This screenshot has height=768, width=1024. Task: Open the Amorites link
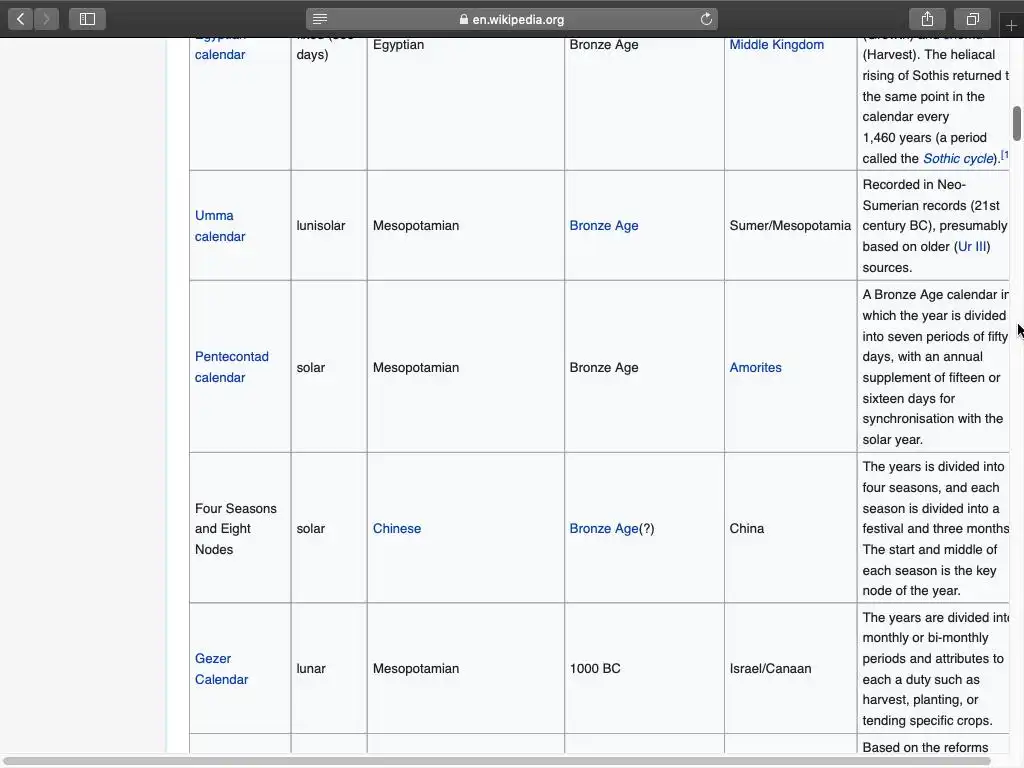(x=756, y=367)
